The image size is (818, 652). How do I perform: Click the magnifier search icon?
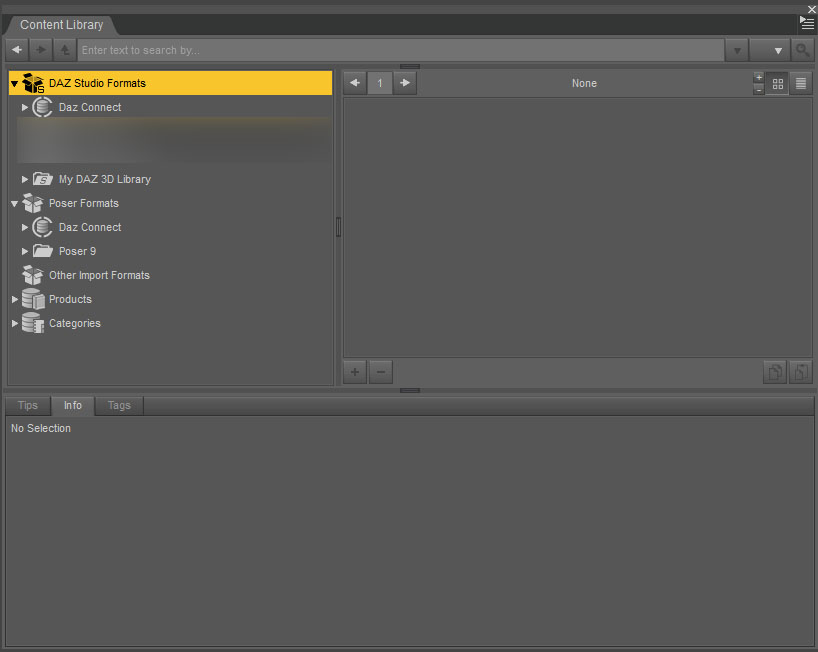[x=802, y=51]
